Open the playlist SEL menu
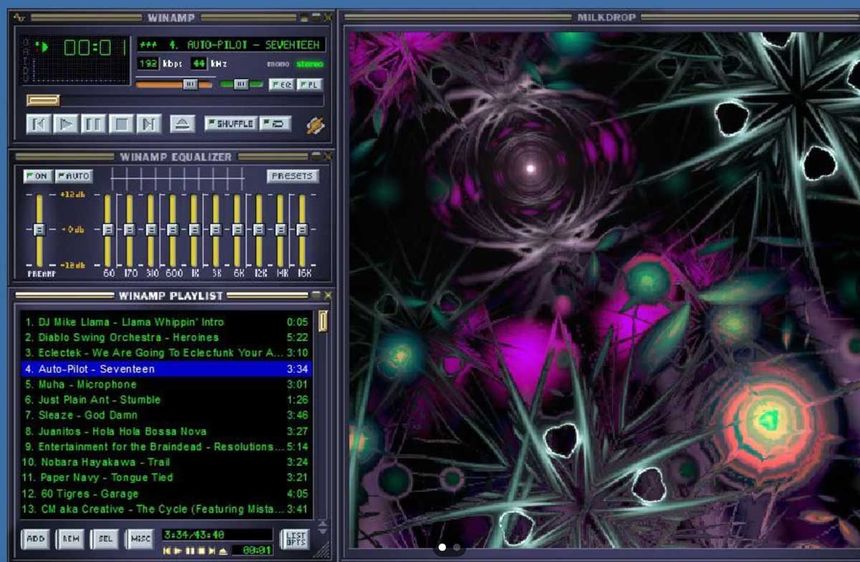860x562 pixels. pyautogui.click(x=105, y=539)
